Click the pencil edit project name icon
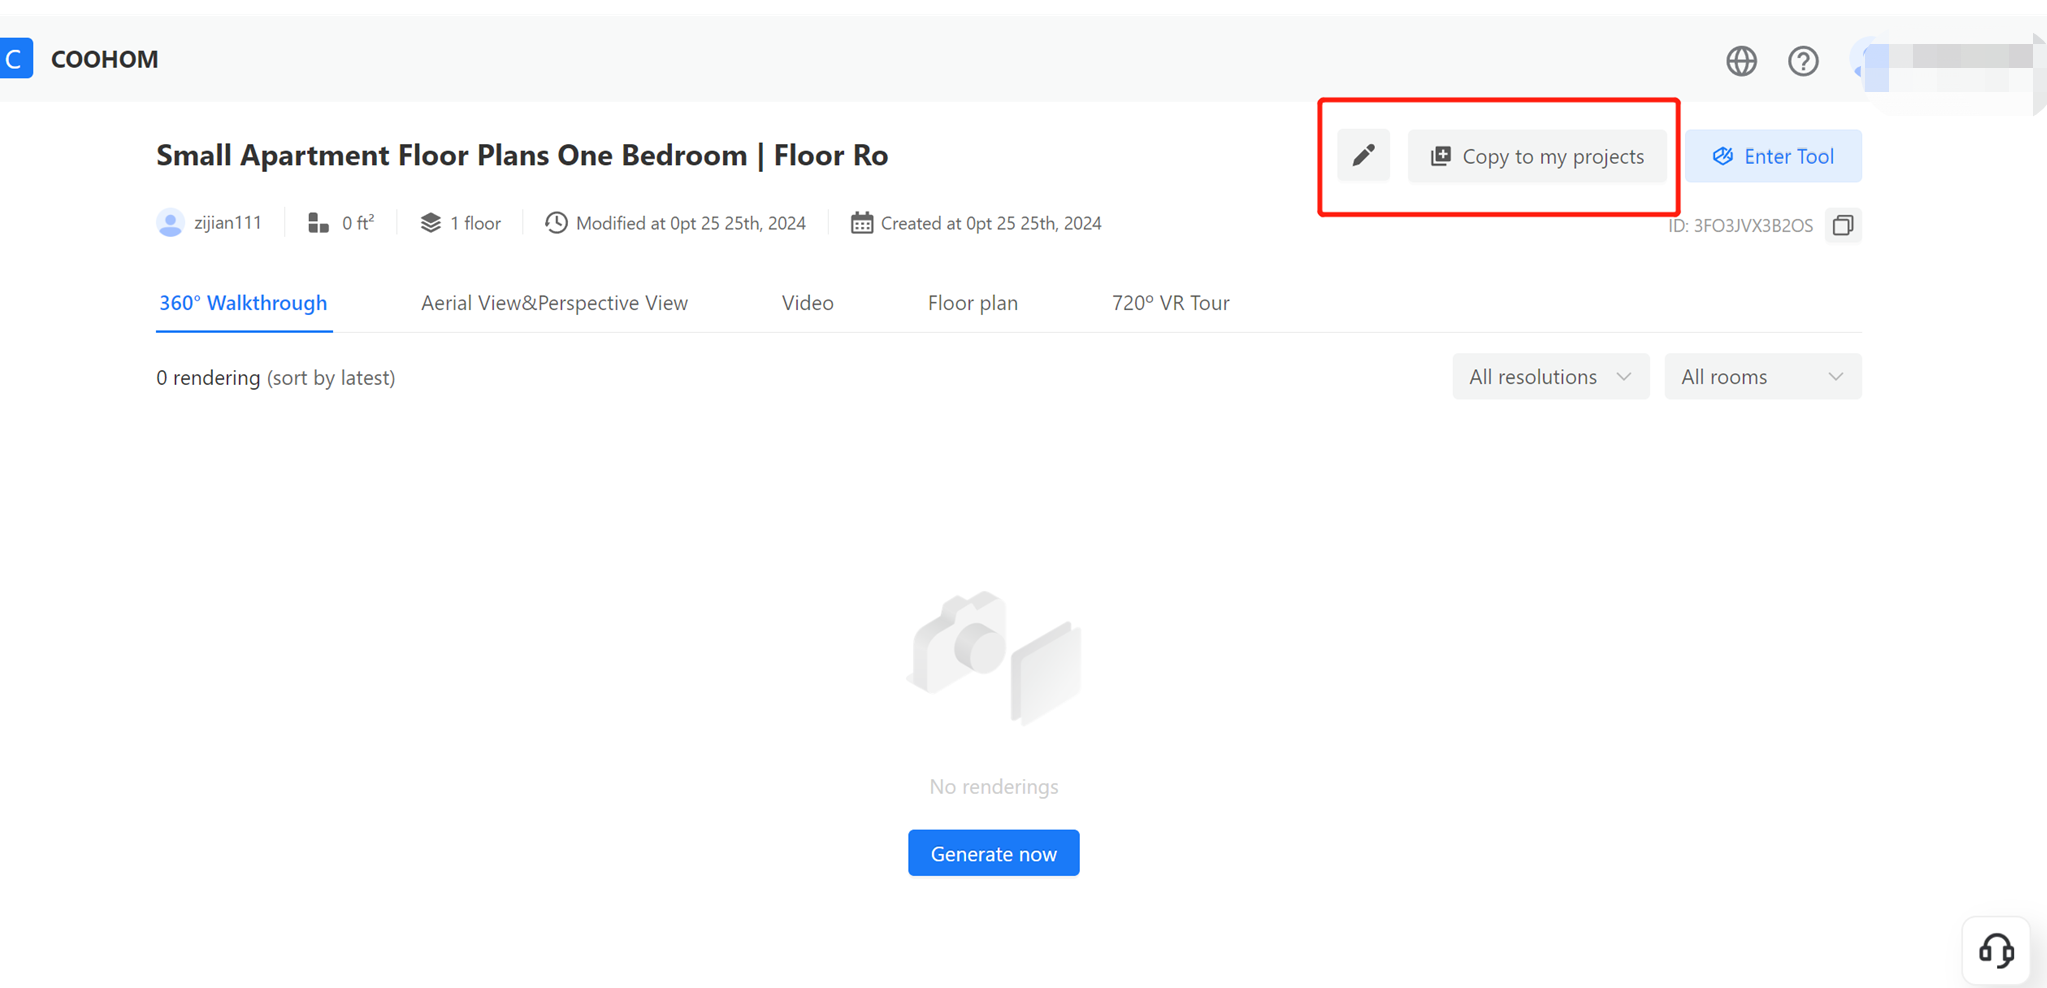Image resolution: width=2047 pixels, height=988 pixels. click(x=1363, y=156)
